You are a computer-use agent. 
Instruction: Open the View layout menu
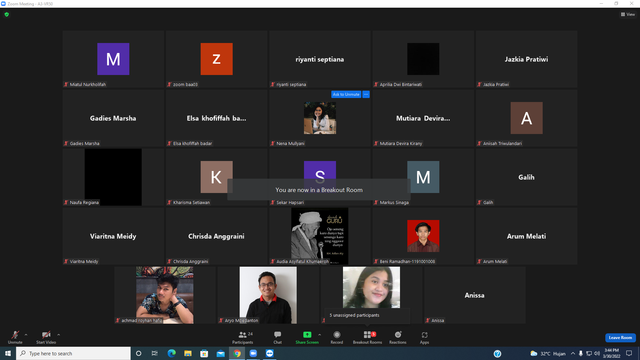pos(628,14)
